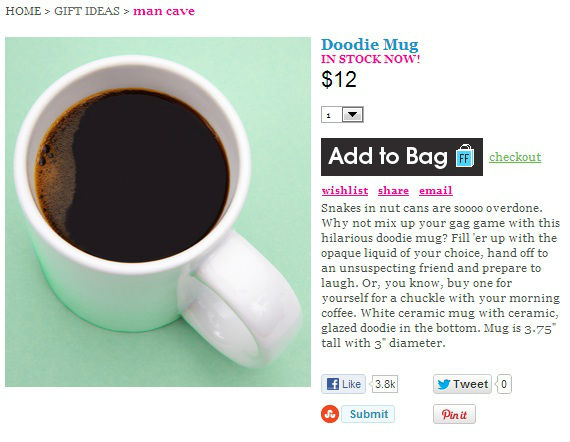The height and width of the screenshot is (442, 570).
Task: Click the 3.8k Facebook like count
Action: tap(385, 384)
